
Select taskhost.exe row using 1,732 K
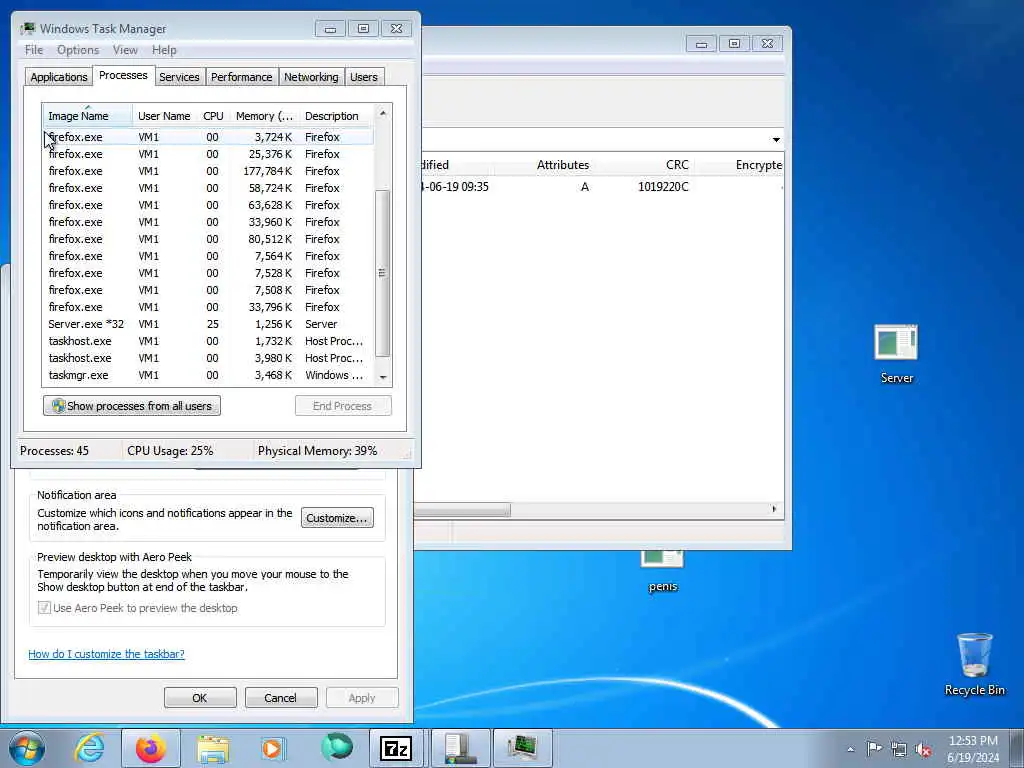pos(209,341)
